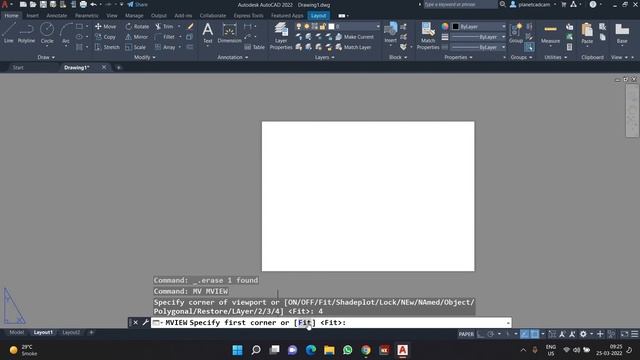Screen dimensions: 640x360
Task: Select the Line tool
Action: pos(9,33)
